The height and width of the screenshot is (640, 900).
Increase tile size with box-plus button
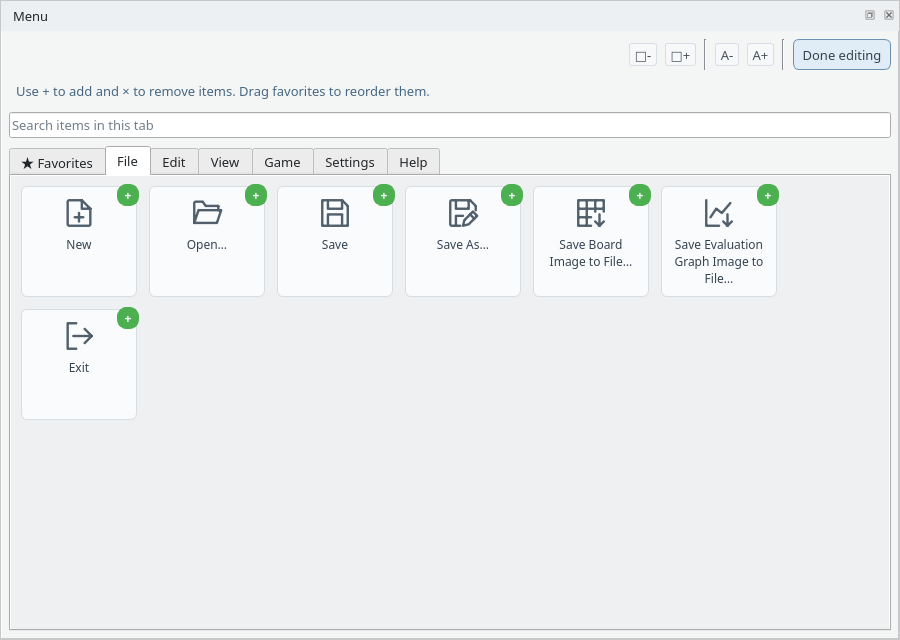click(x=680, y=55)
